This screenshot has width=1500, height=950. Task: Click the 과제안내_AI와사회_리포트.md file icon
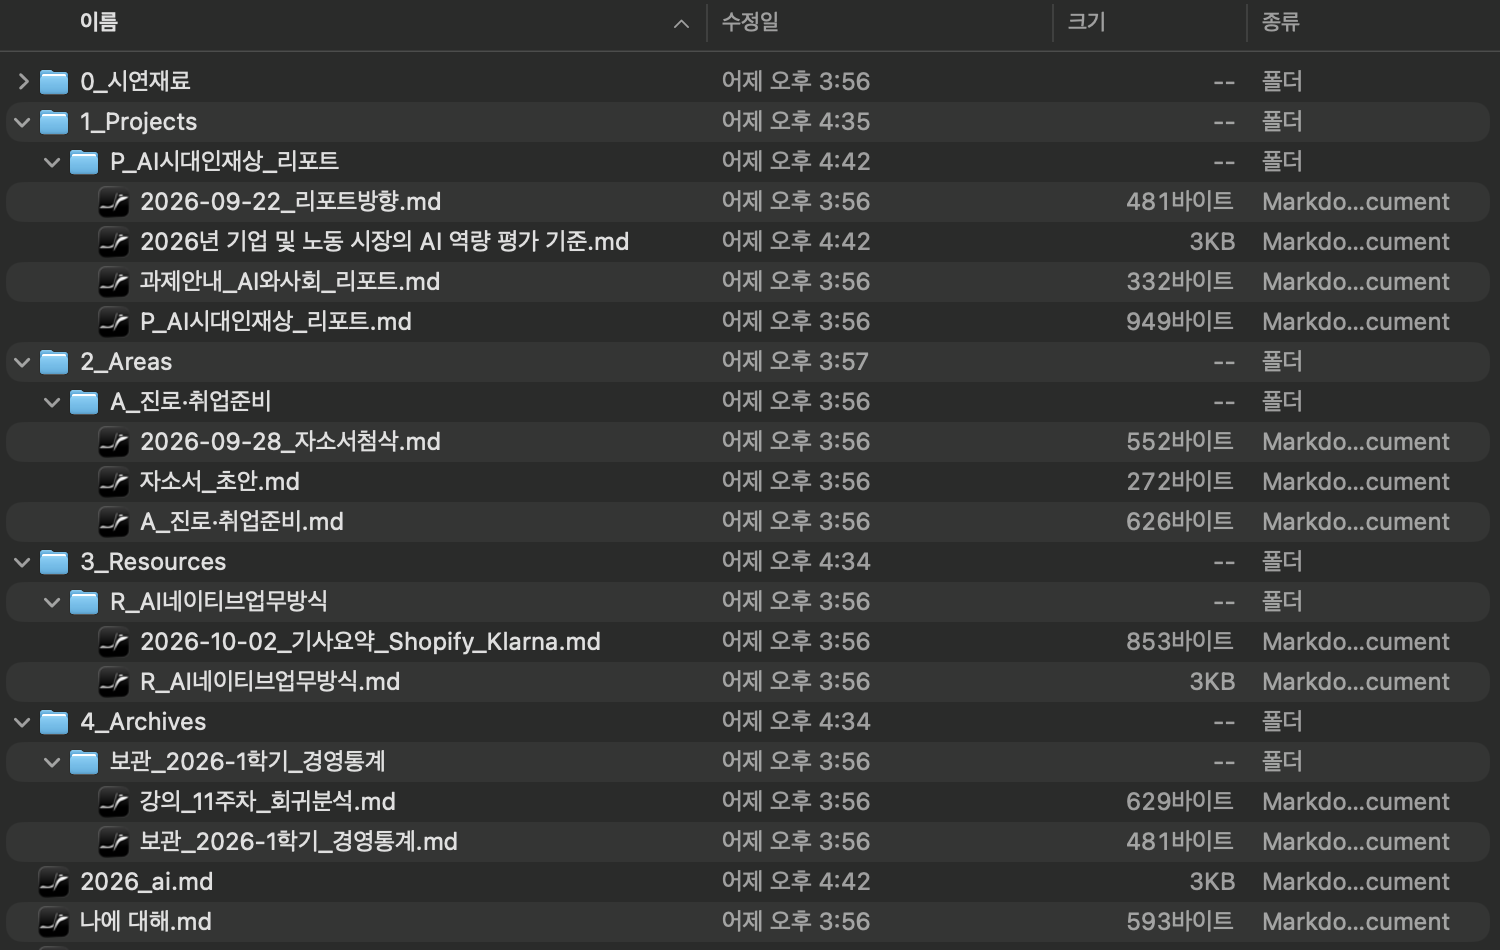point(114,282)
